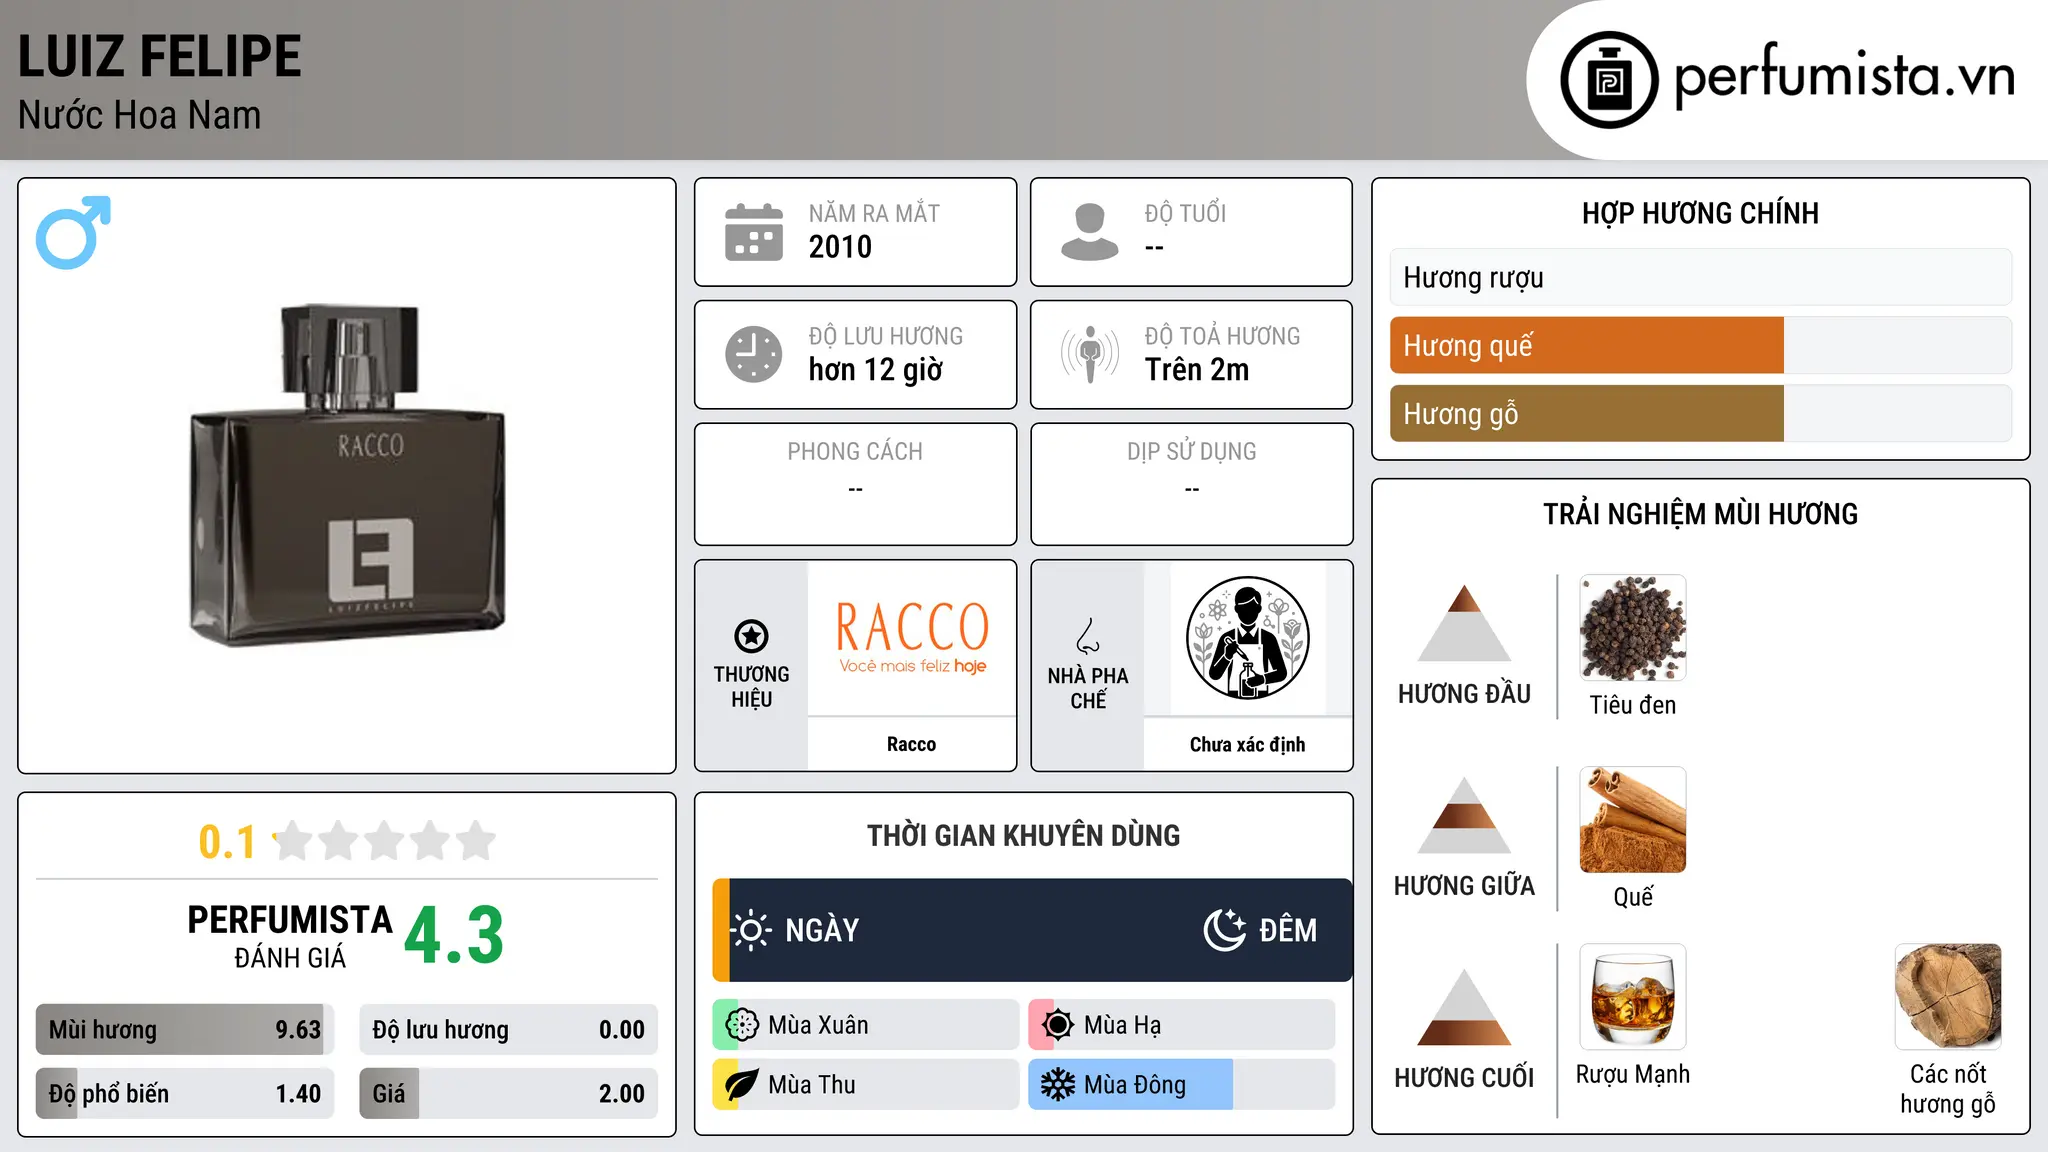Select the Racco perfume bottle image

348,474
